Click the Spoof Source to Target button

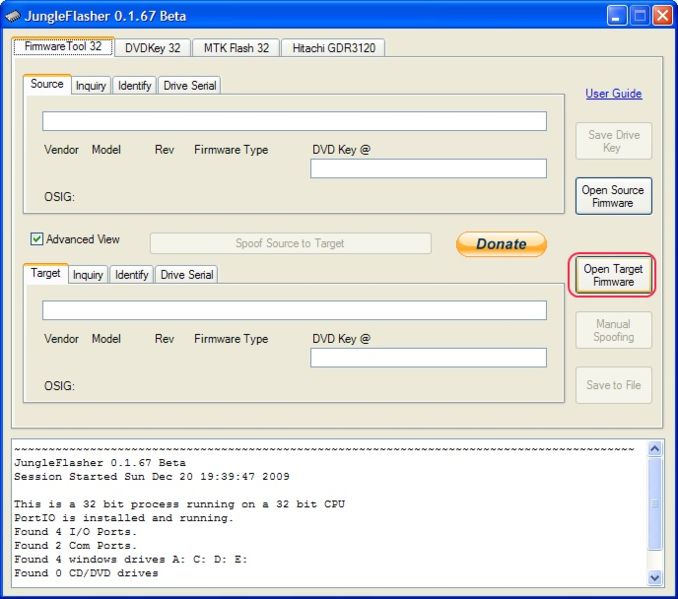click(x=290, y=243)
